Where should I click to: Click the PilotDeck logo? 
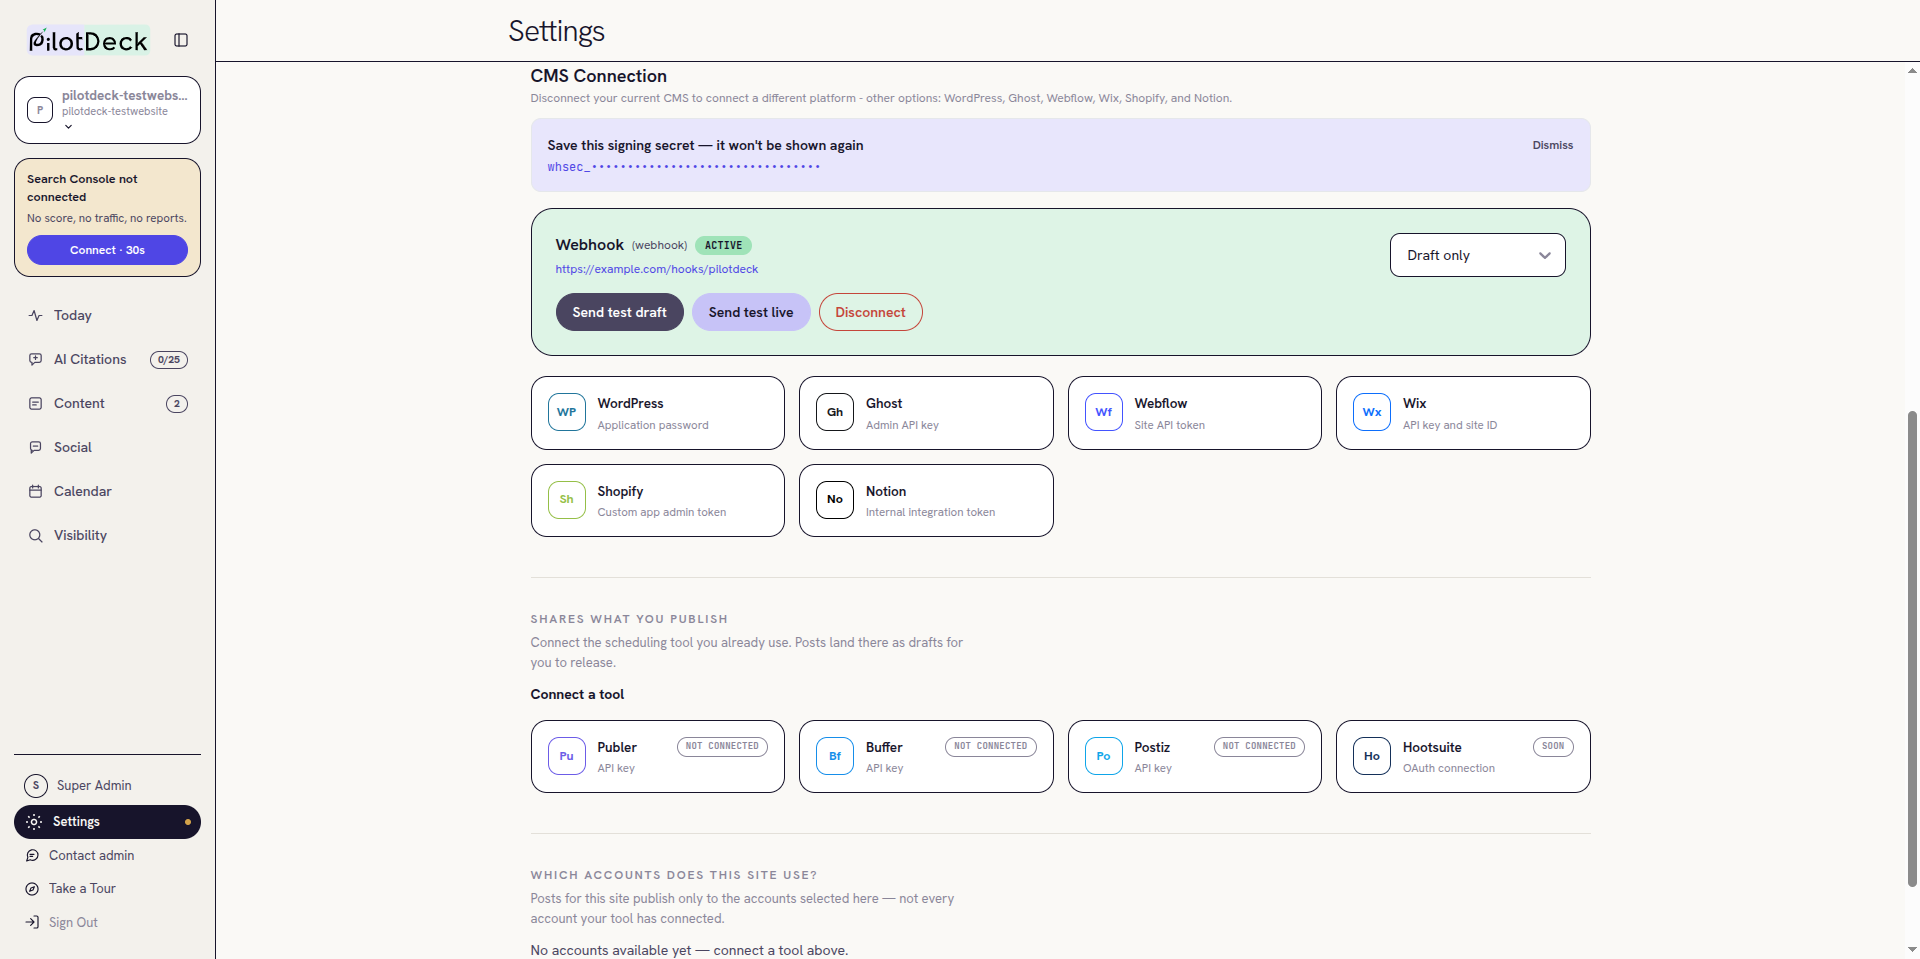point(88,40)
